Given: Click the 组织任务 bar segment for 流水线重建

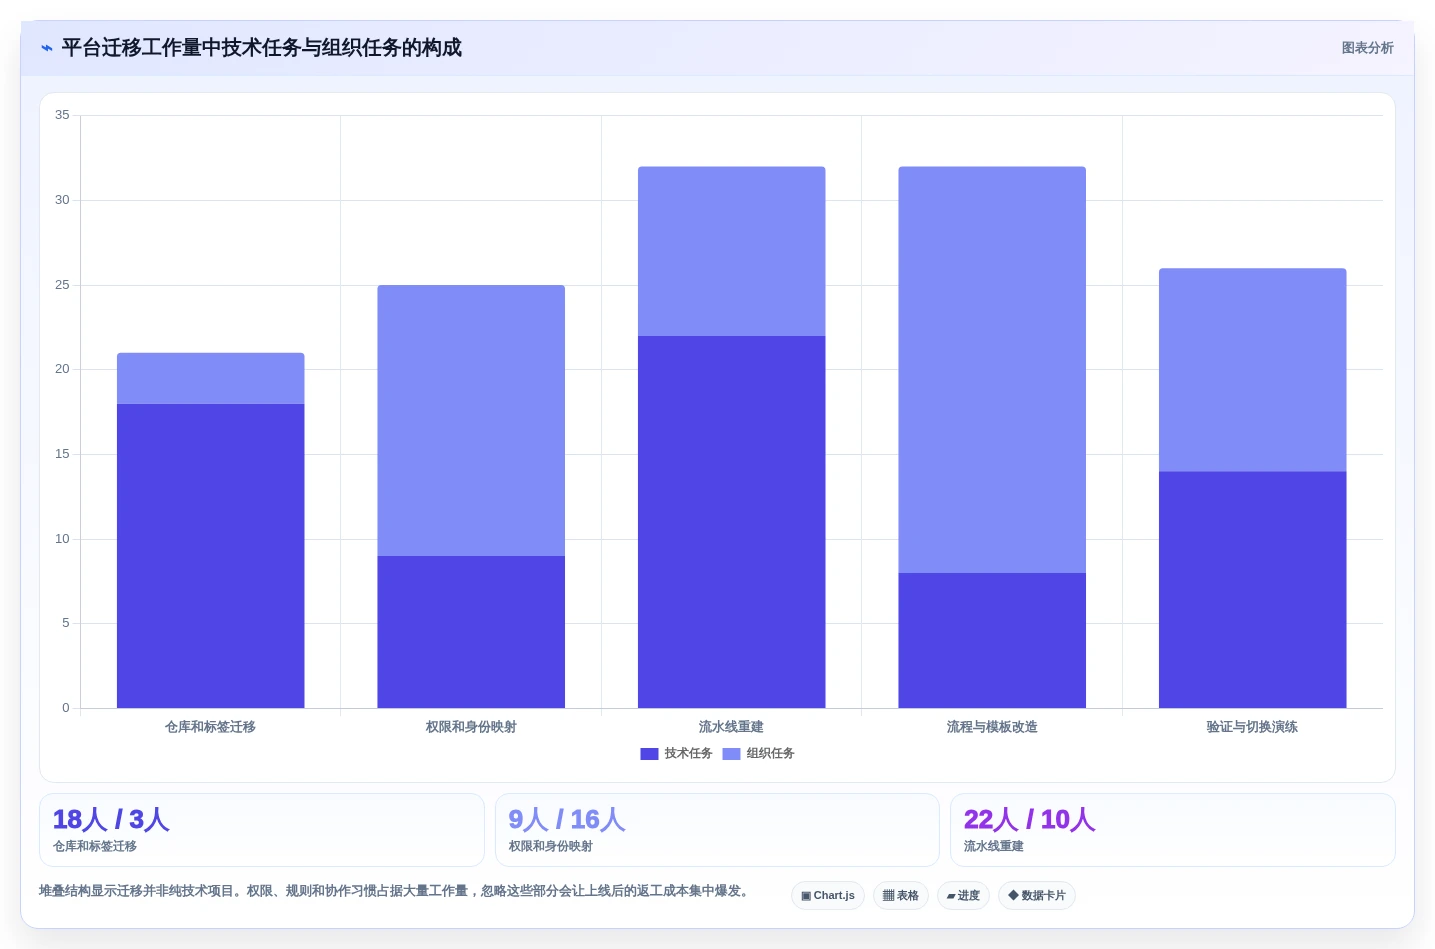Looking at the screenshot, I should click(x=732, y=251).
